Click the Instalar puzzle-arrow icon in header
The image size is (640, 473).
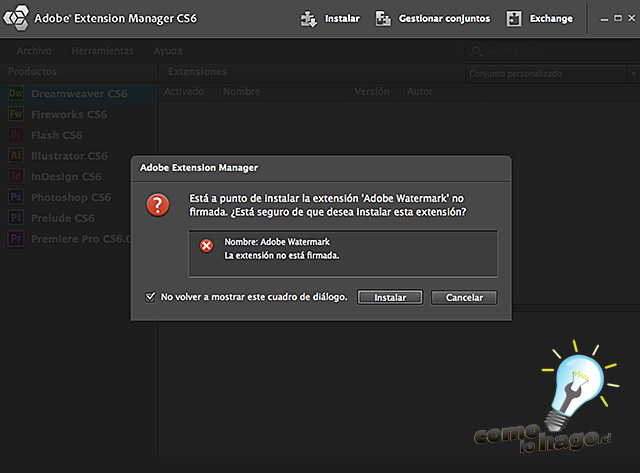(x=309, y=19)
